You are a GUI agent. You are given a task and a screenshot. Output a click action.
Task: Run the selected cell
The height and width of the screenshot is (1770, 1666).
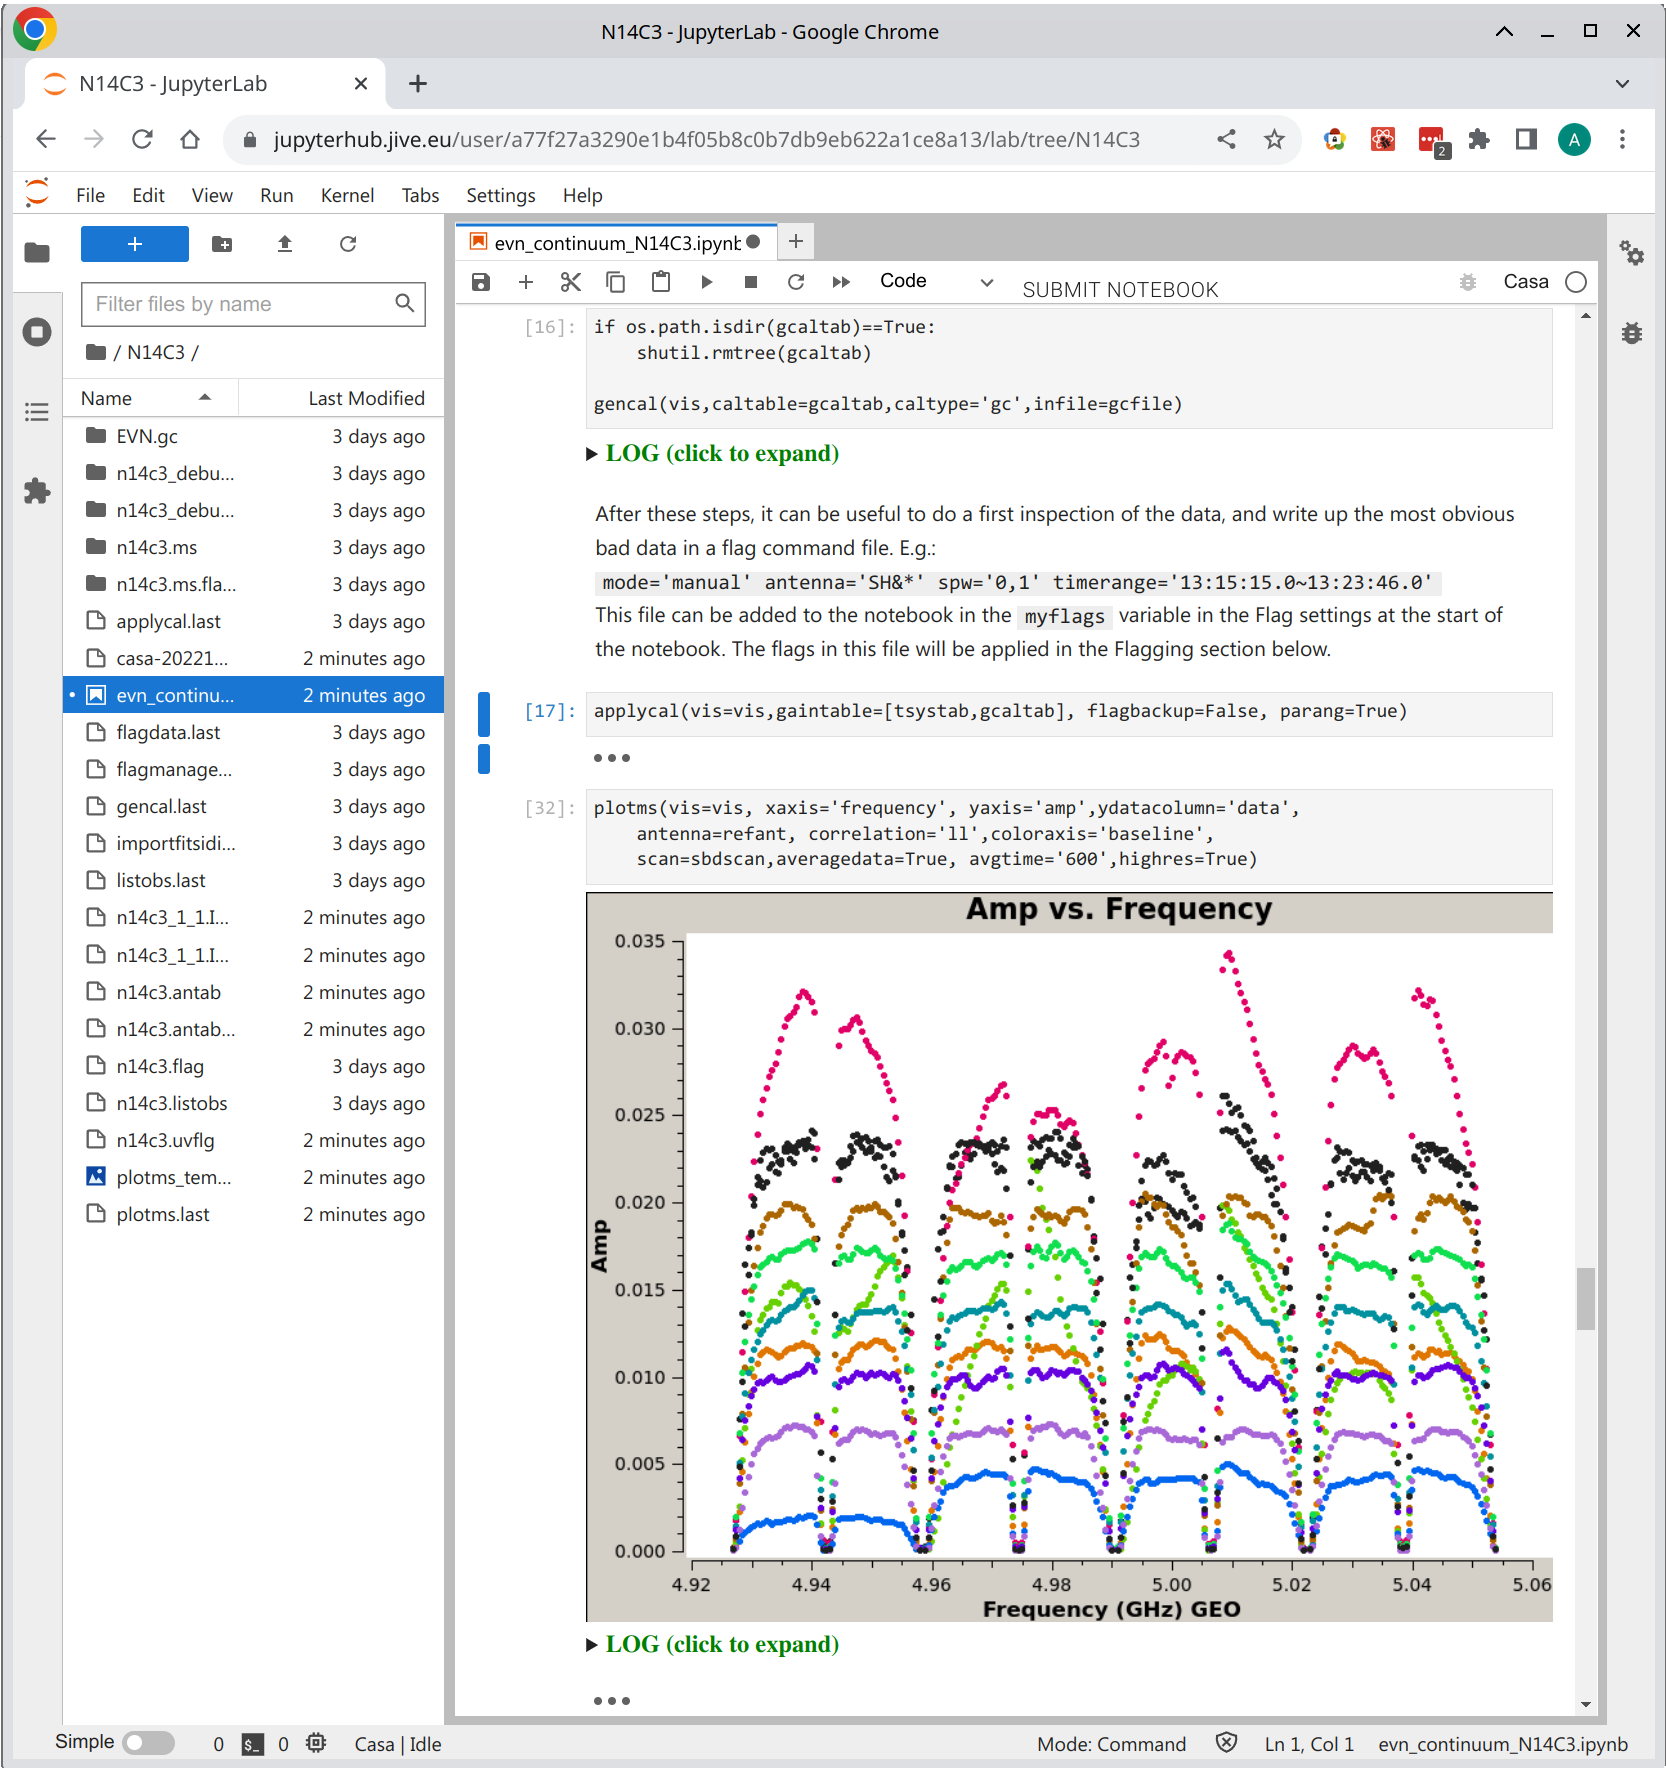707,282
